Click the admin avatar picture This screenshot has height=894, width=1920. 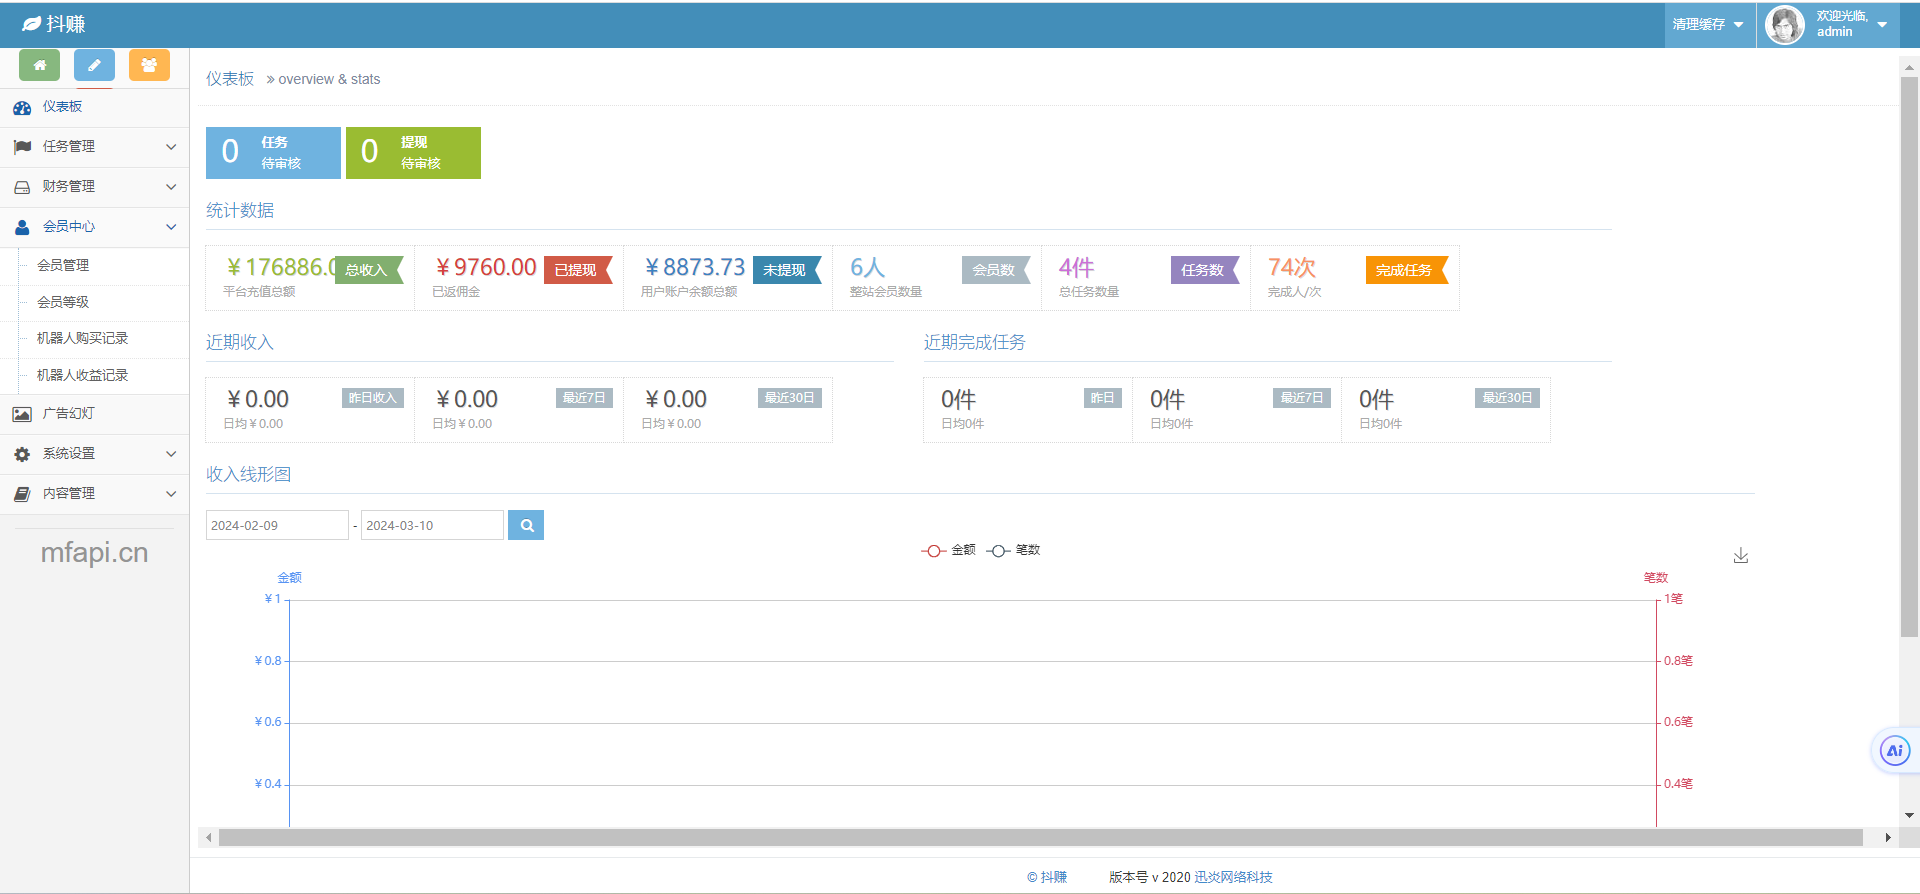(1785, 24)
